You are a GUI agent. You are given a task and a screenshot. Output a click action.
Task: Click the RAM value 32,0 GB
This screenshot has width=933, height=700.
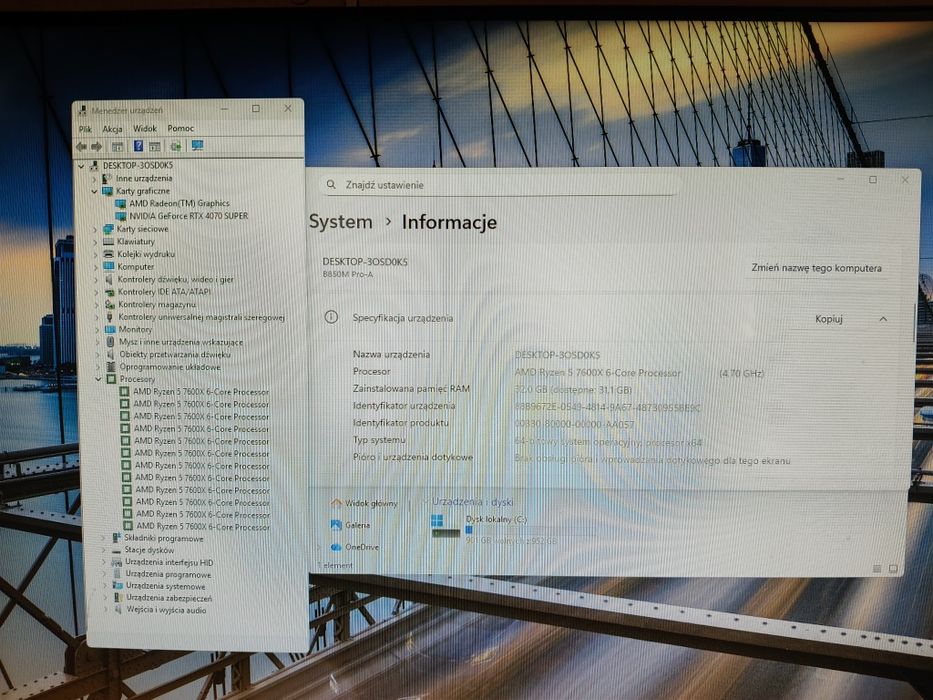point(573,390)
